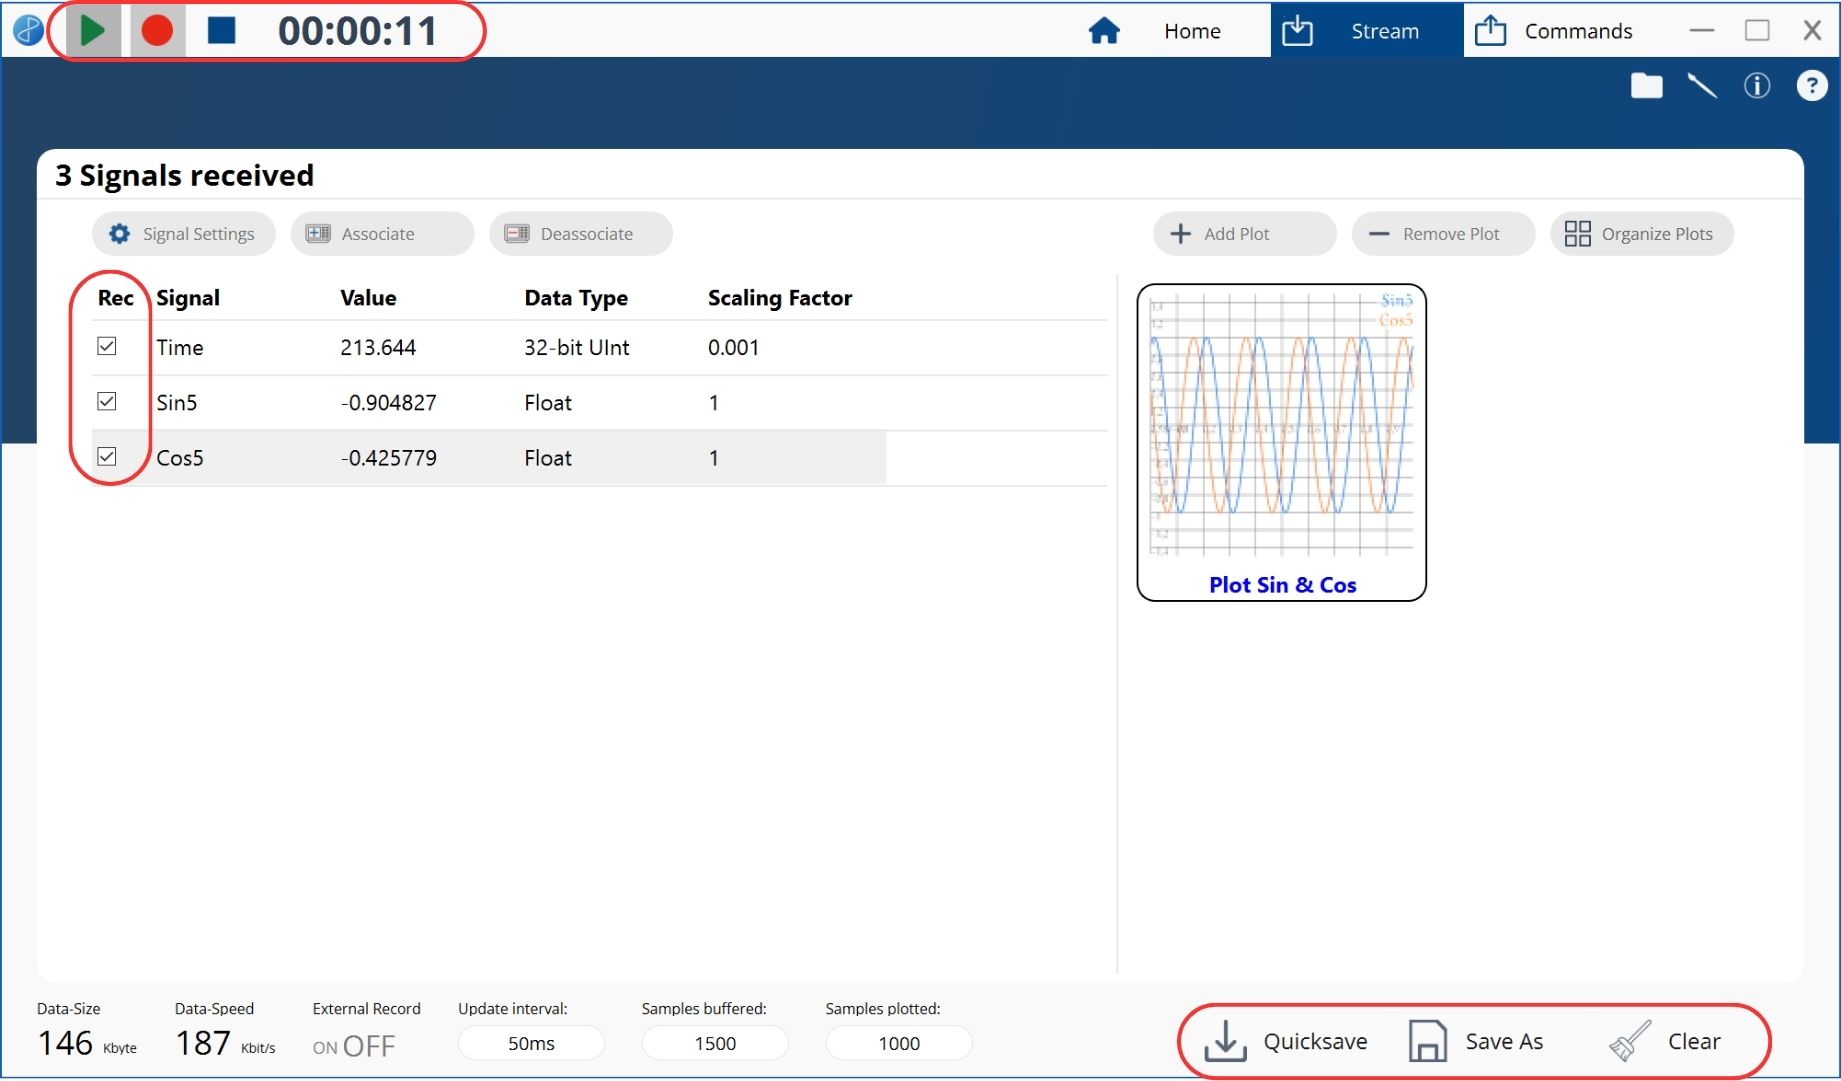
Task: Clear data with the brush icon
Action: (1630, 1041)
